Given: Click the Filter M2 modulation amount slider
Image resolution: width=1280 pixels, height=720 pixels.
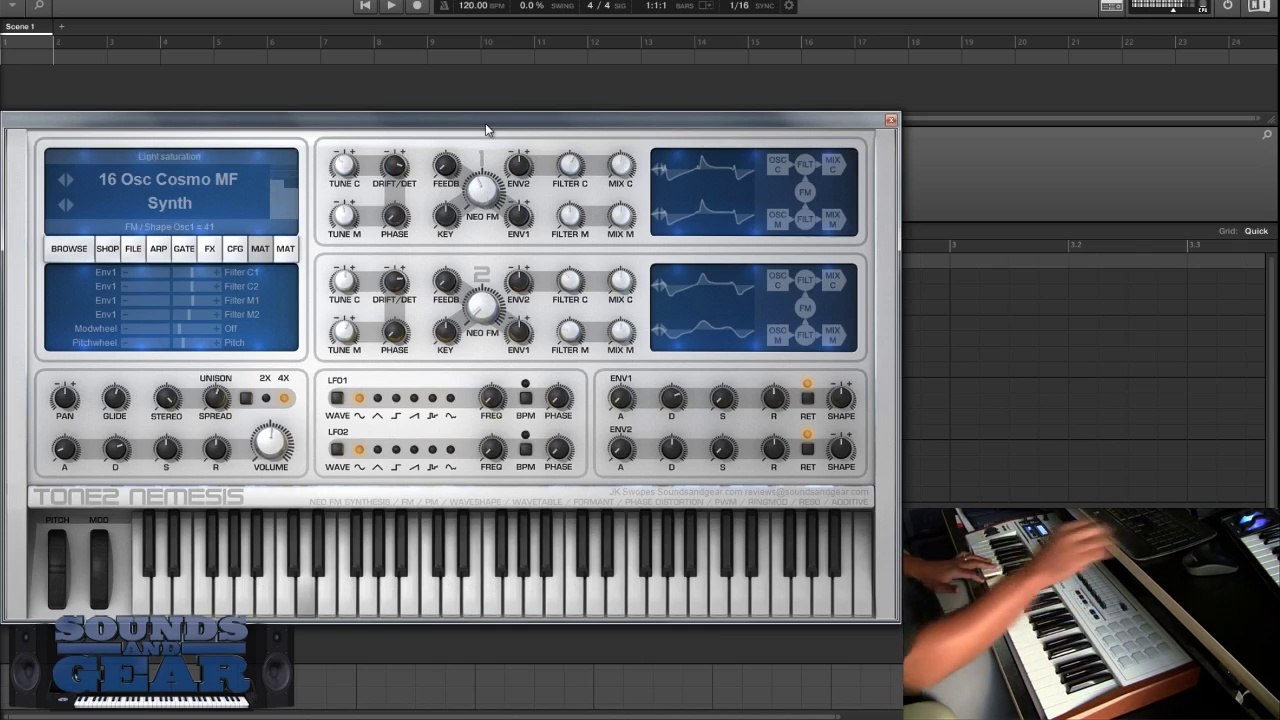Looking at the screenshot, I should [171, 314].
